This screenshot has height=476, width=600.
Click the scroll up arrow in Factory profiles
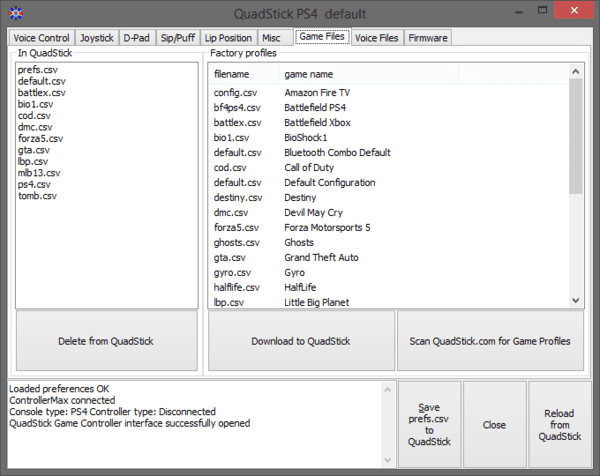point(575,71)
